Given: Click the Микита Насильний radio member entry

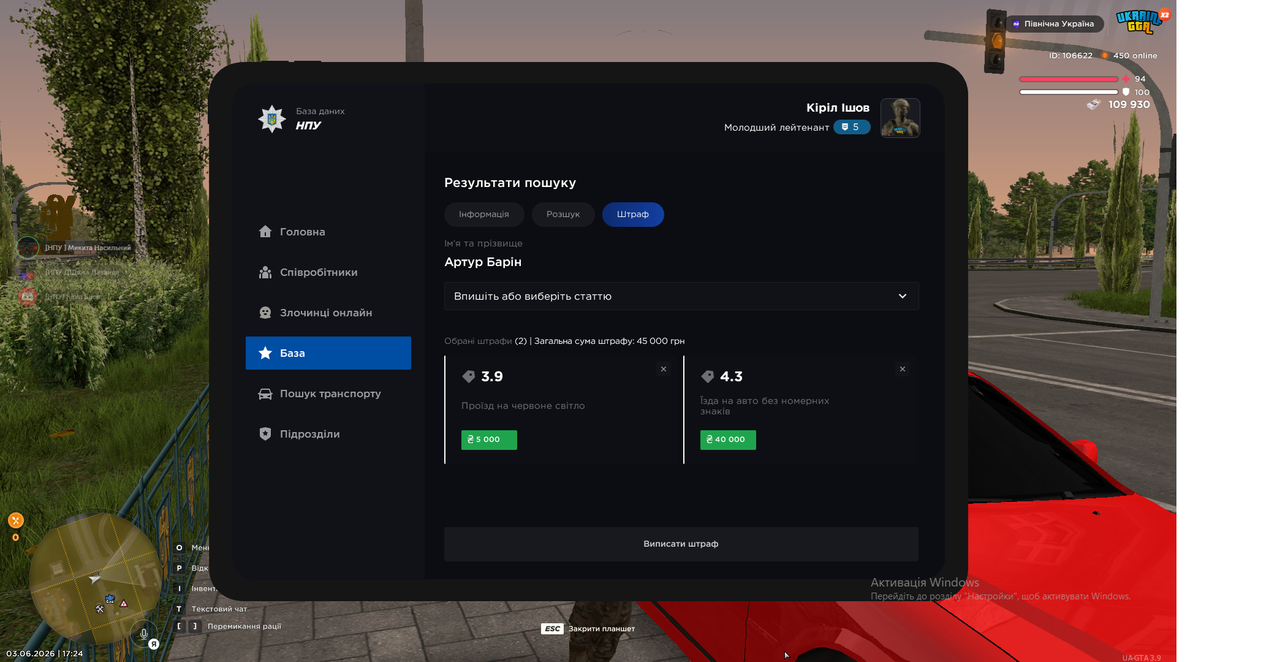Looking at the screenshot, I should [76, 247].
